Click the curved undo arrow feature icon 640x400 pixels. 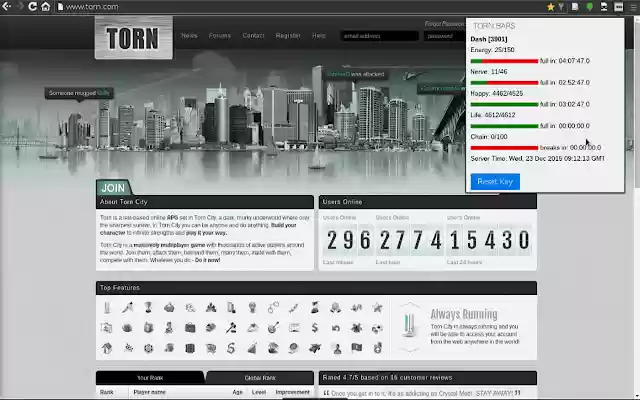pyautogui.click(x=336, y=328)
